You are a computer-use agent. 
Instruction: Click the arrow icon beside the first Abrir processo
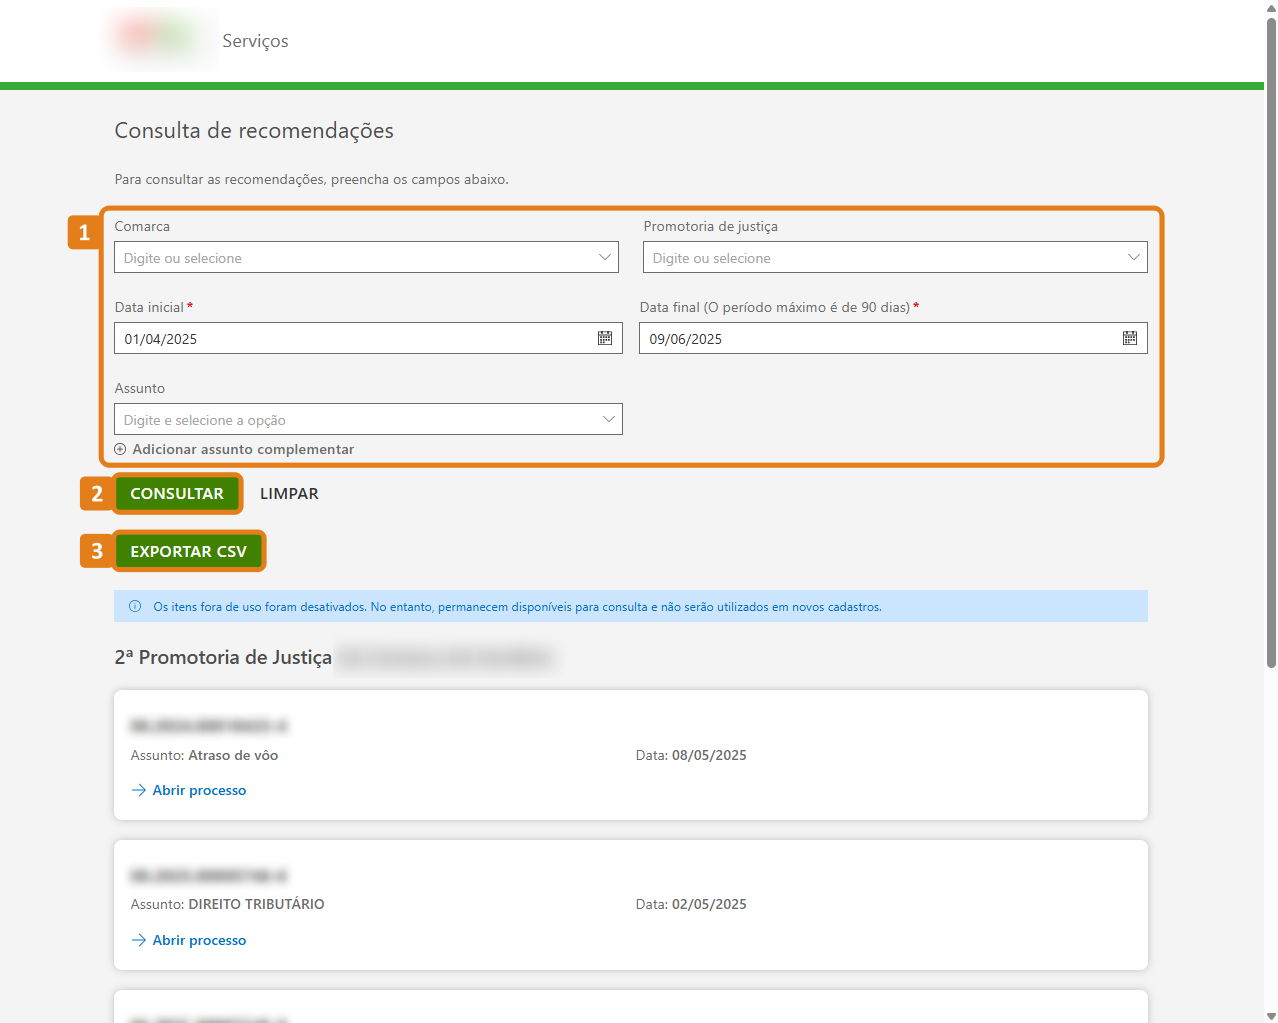coord(139,790)
